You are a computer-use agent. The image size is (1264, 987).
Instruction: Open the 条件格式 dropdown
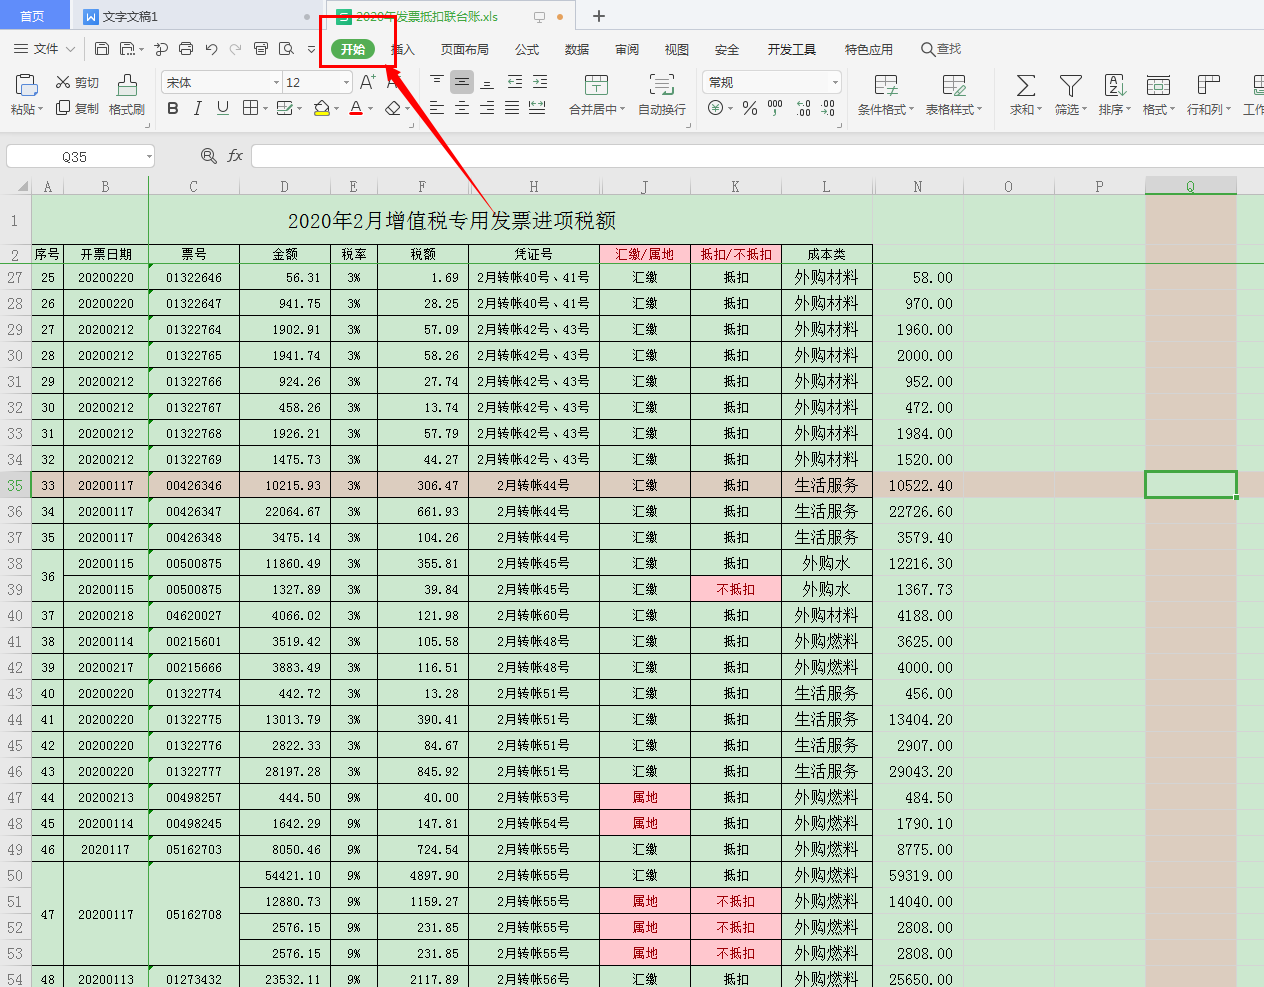pos(886,95)
